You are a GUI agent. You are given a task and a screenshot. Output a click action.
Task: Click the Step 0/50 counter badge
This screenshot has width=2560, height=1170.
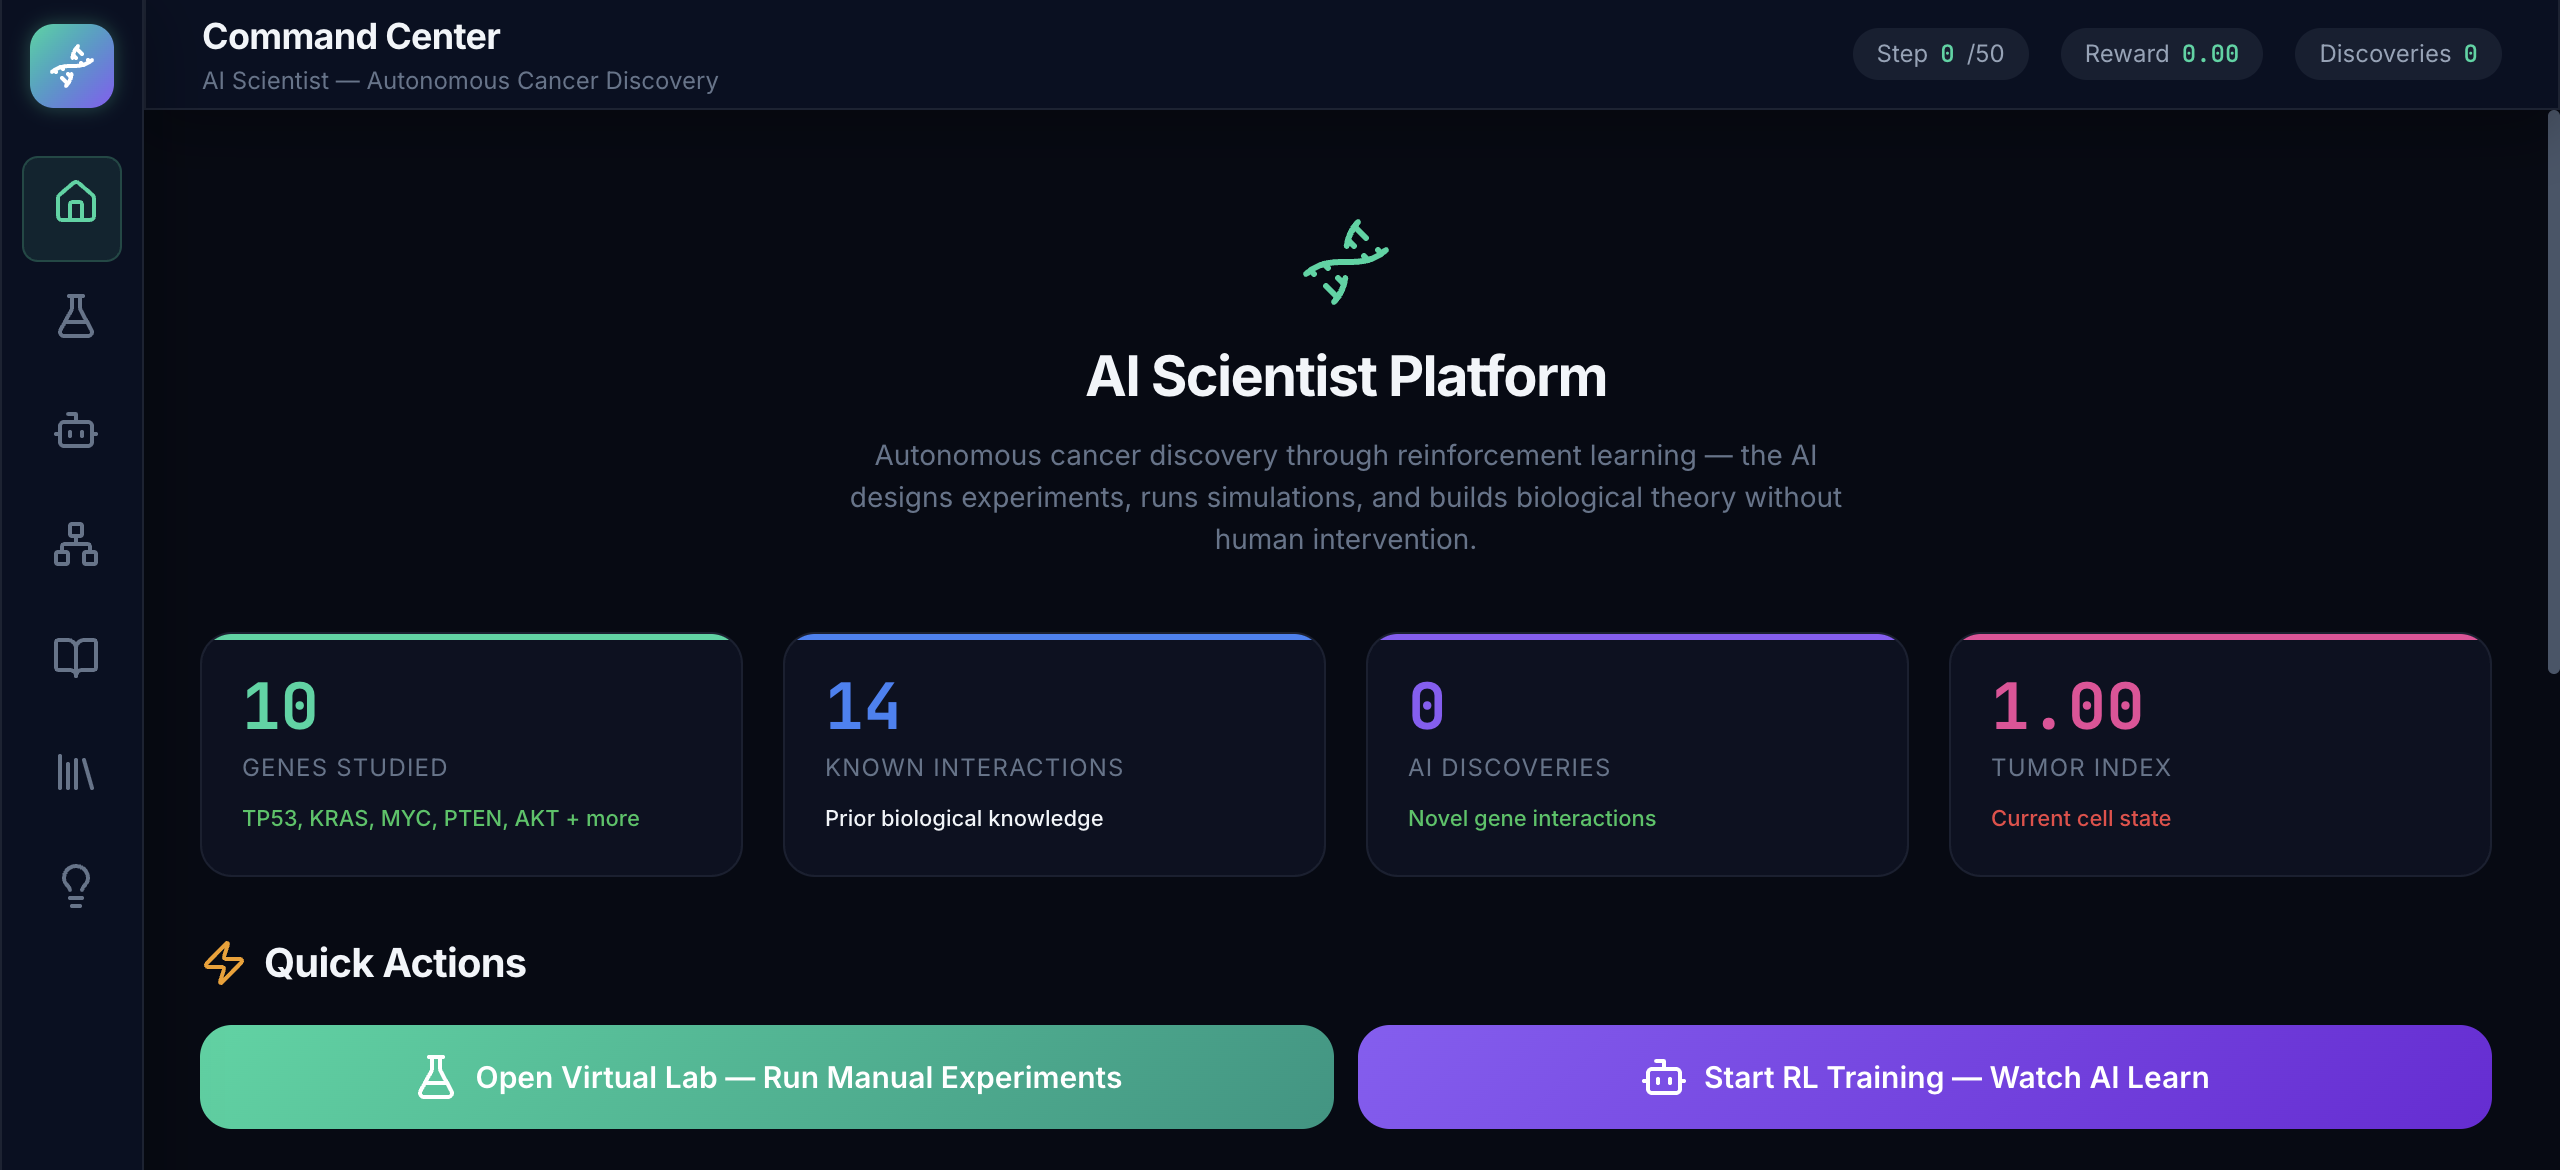pyautogui.click(x=1940, y=54)
